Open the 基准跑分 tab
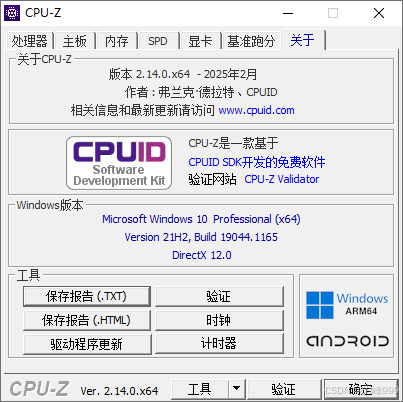The height and width of the screenshot is (402, 403). point(251,41)
